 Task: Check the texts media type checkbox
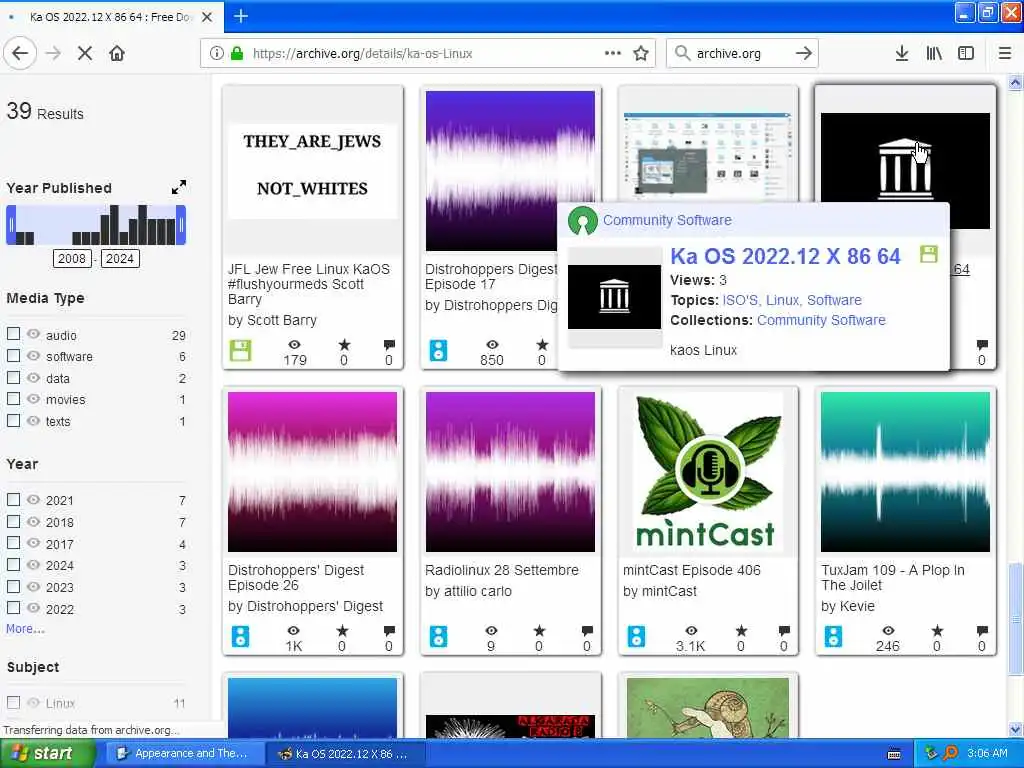click(13, 421)
